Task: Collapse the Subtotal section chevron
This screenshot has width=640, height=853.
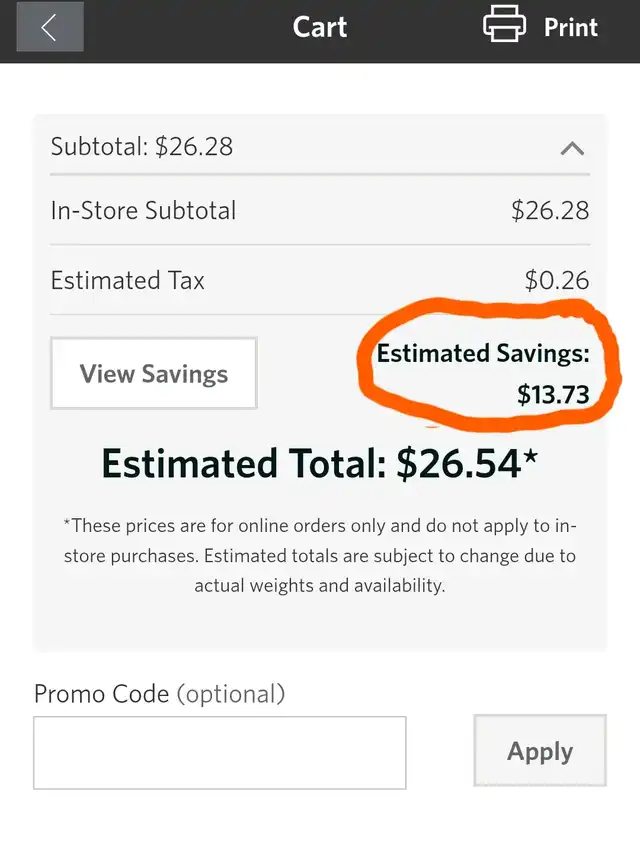Action: click(x=573, y=149)
